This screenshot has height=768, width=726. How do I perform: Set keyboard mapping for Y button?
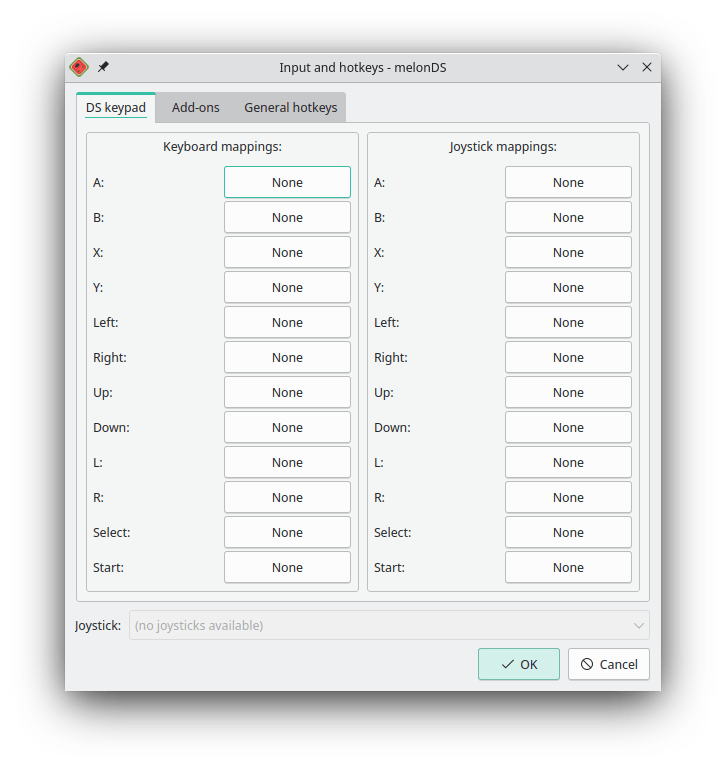point(288,288)
